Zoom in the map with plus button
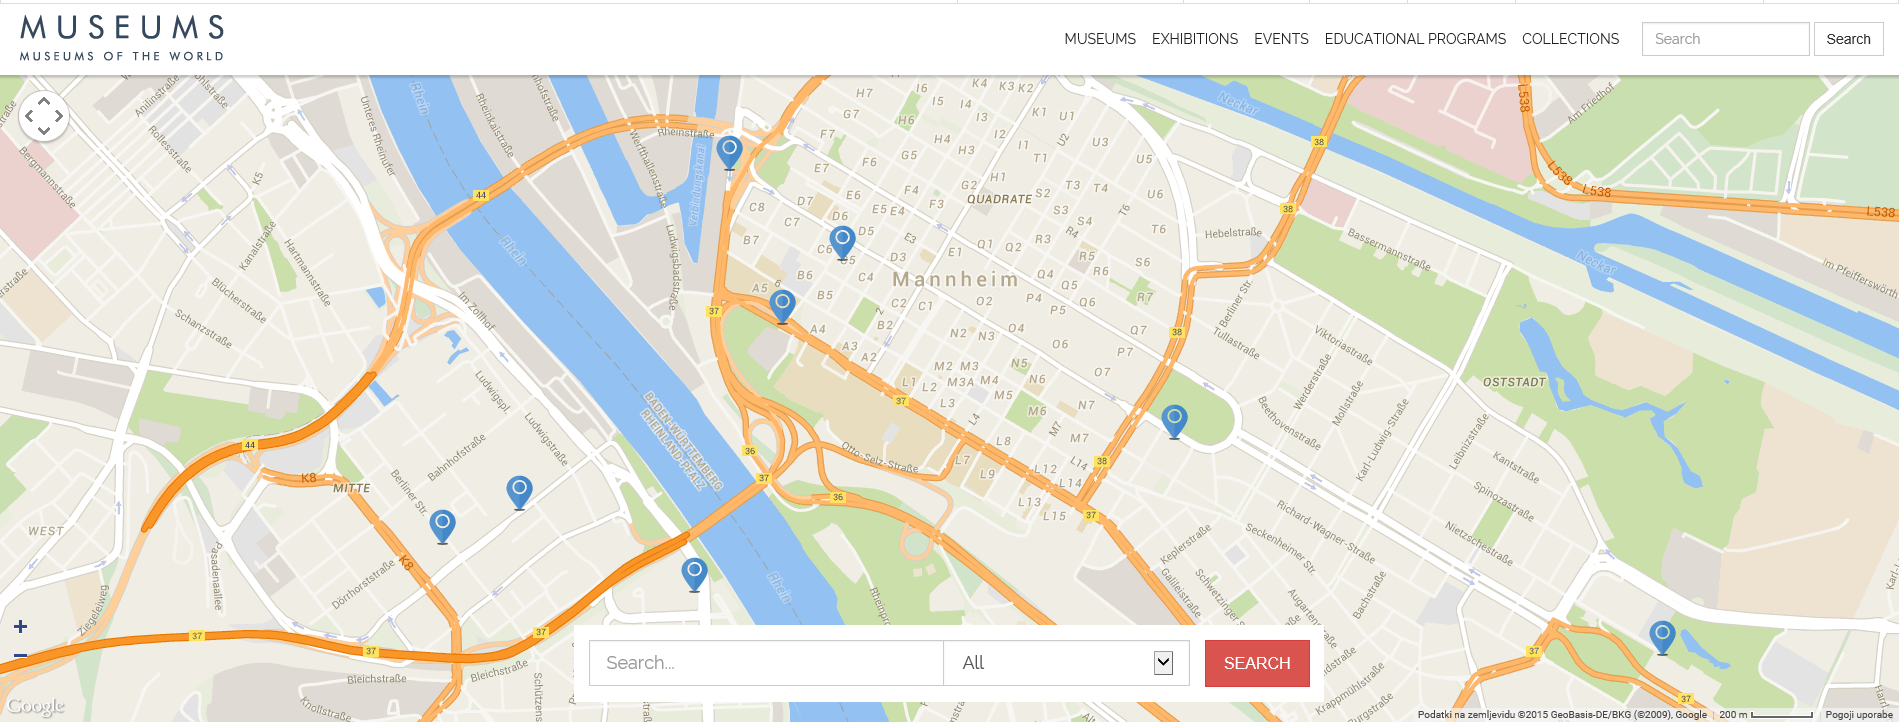1899x722 pixels. [x=20, y=627]
